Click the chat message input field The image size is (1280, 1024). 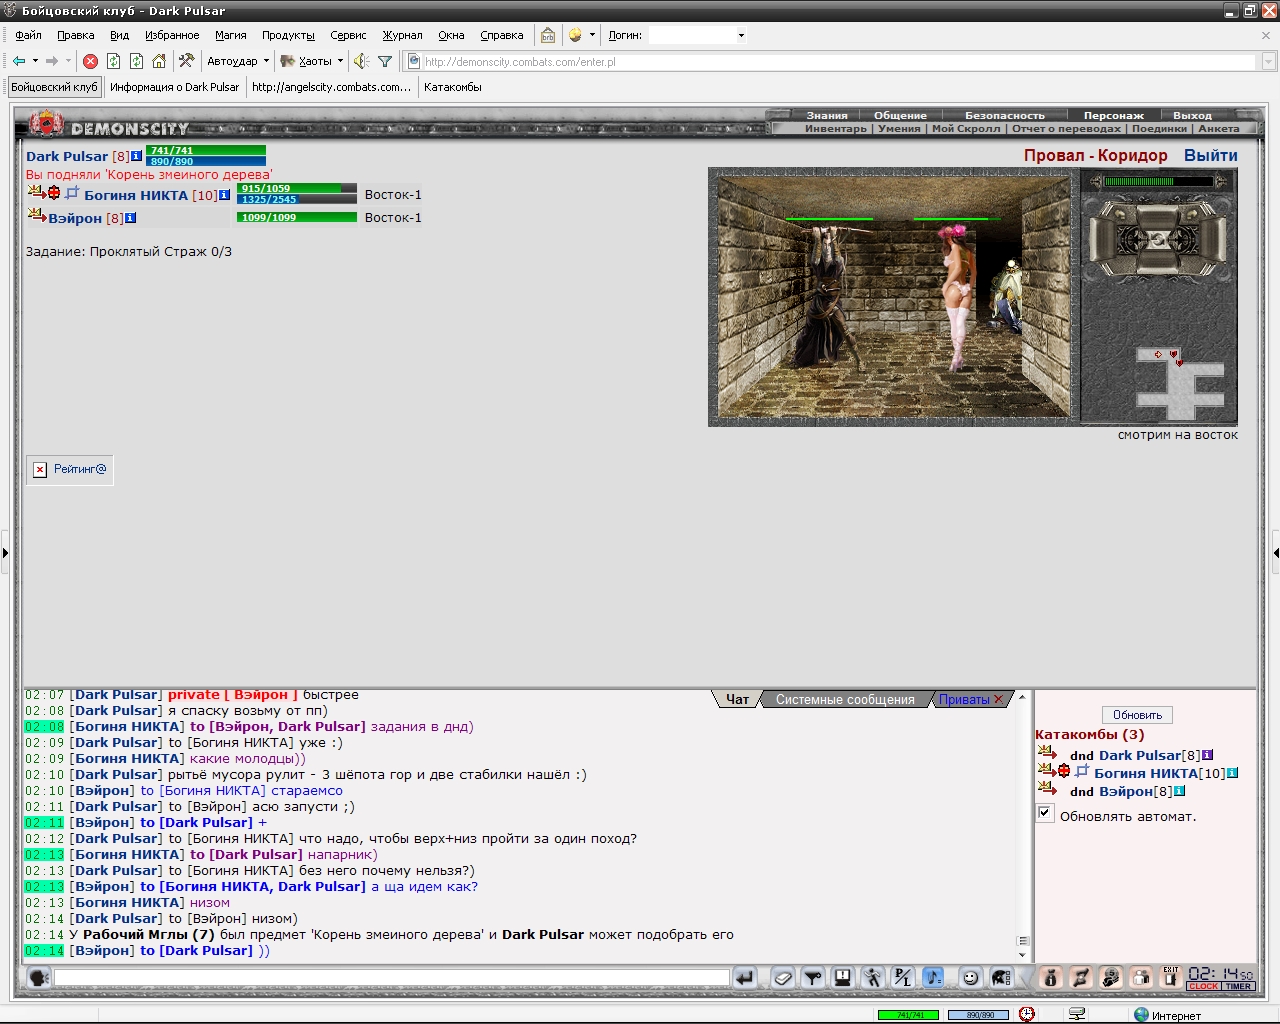coord(392,978)
